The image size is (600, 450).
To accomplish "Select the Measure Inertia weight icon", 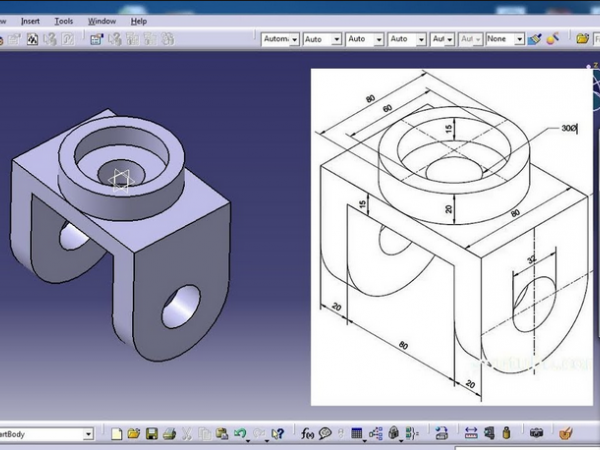I will [x=506, y=434].
